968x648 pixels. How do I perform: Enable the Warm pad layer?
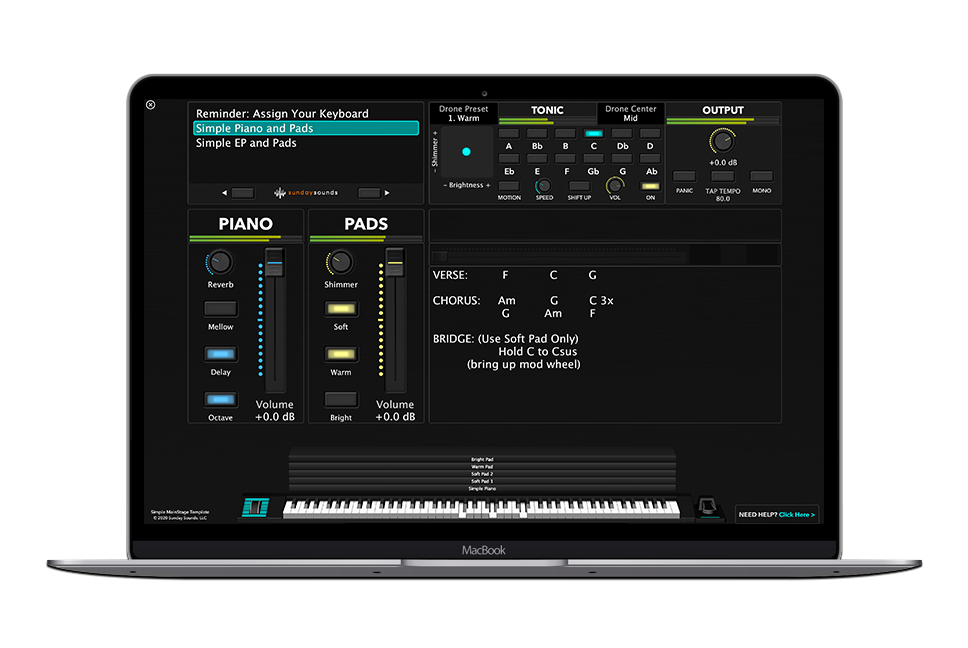click(x=340, y=354)
